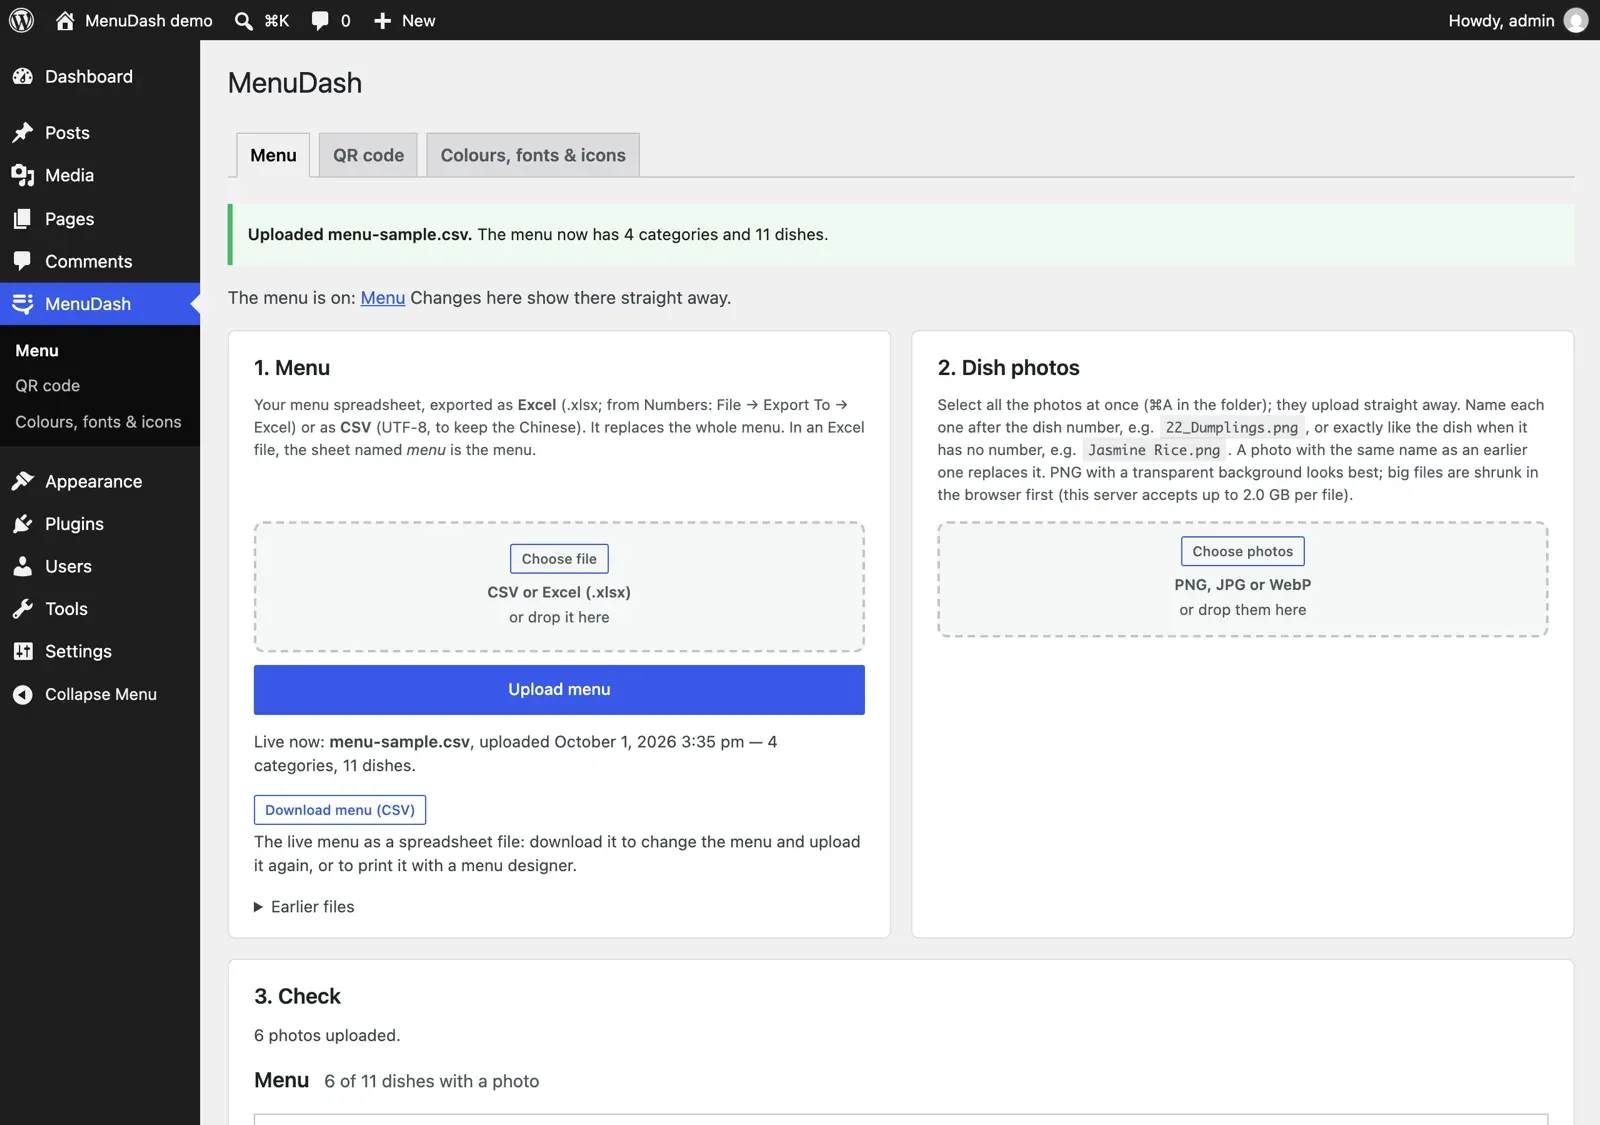Click Download menu (CSV) button
This screenshot has height=1125, width=1600.
340,810
